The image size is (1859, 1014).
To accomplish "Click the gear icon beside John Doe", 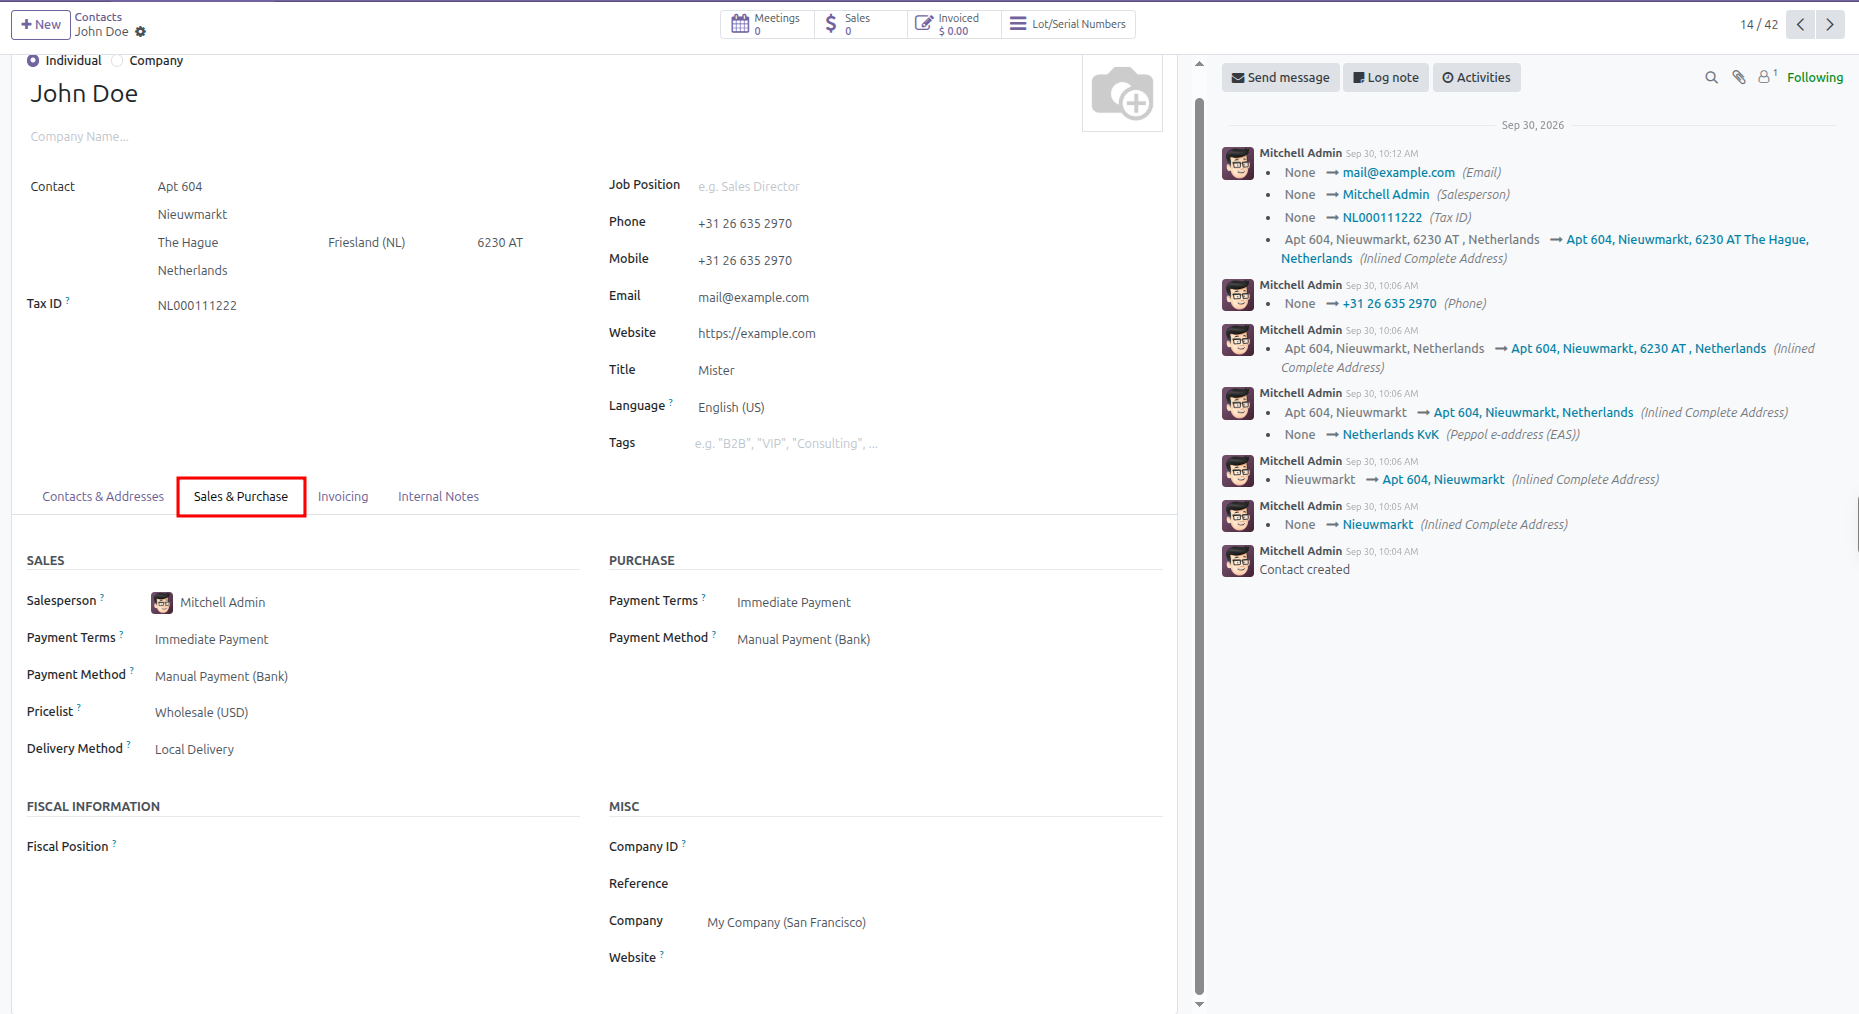I will click(x=140, y=32).
